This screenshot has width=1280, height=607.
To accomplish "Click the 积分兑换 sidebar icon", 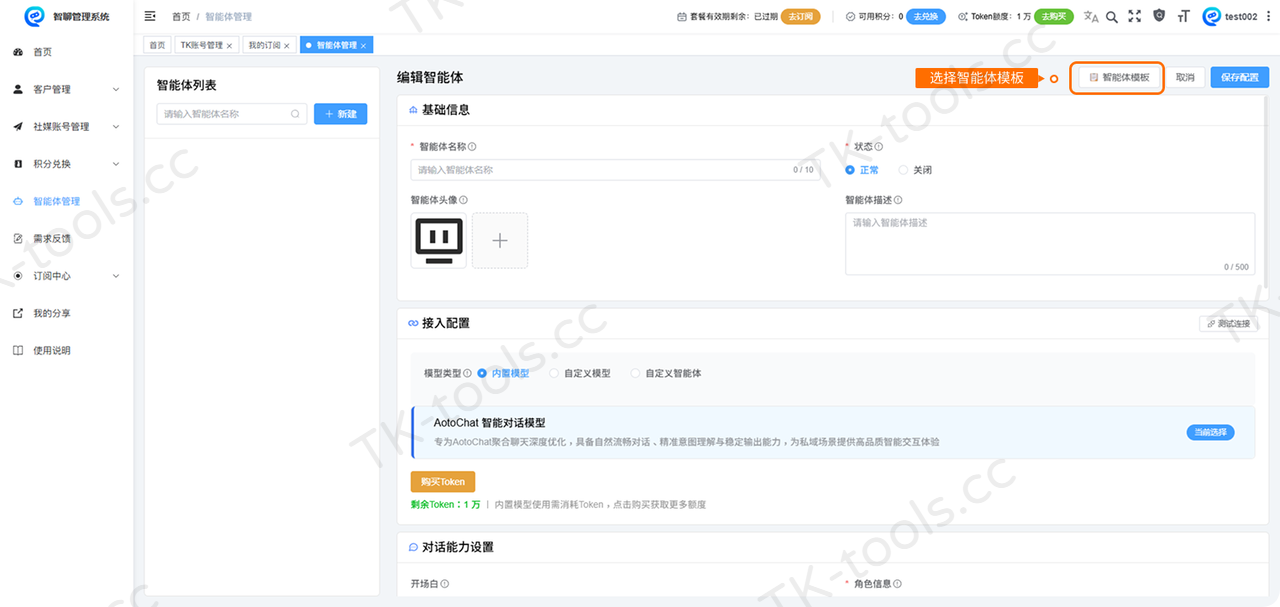I will [x=18, y=164].
